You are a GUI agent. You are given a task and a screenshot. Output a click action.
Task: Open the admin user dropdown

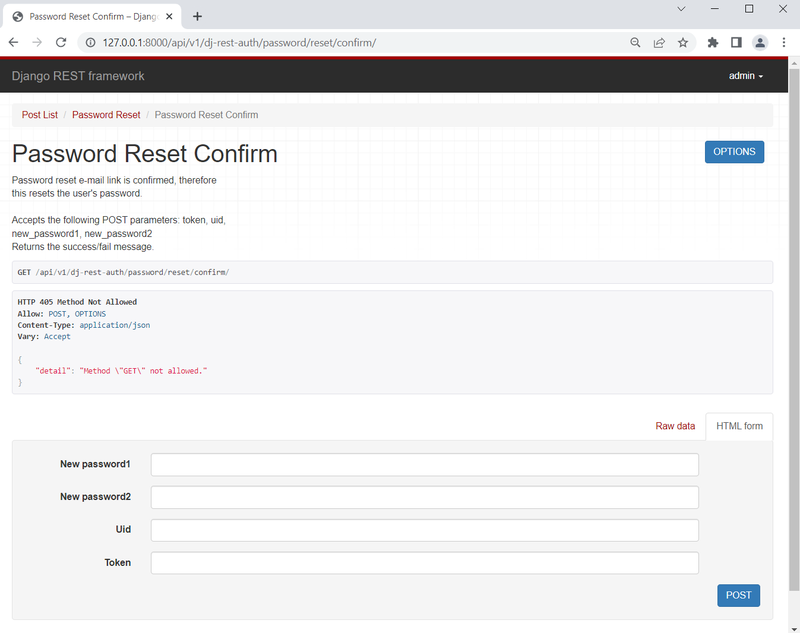[x=745, y=76]
